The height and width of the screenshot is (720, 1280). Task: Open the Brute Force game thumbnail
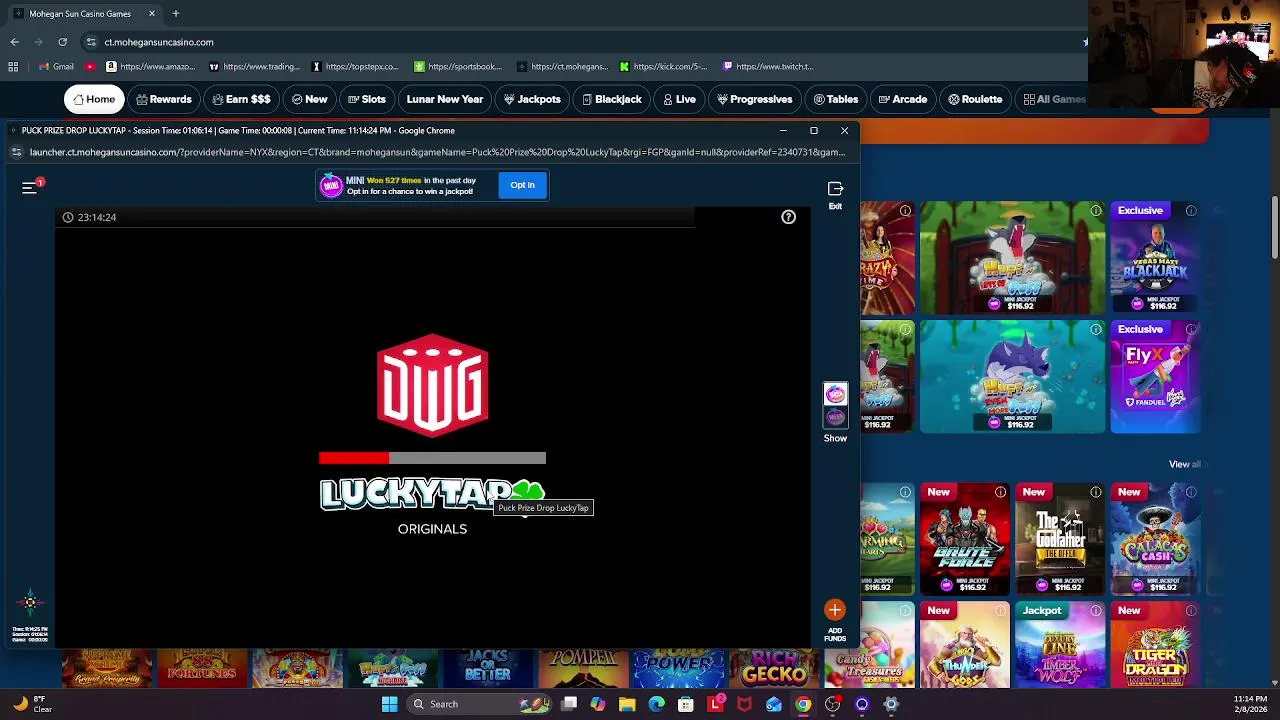965,538
